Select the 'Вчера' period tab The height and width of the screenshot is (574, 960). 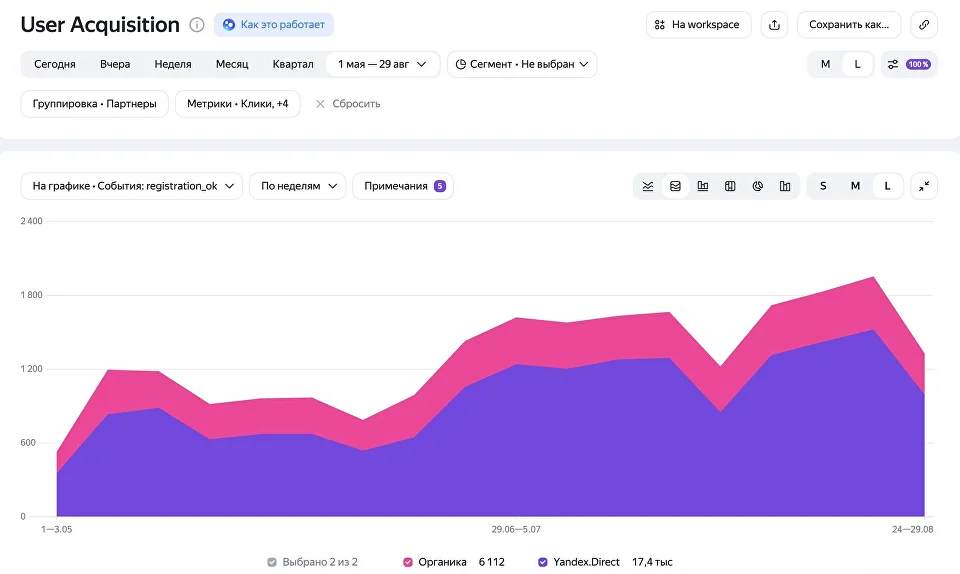pyautogui.click(x=115, y=64)
